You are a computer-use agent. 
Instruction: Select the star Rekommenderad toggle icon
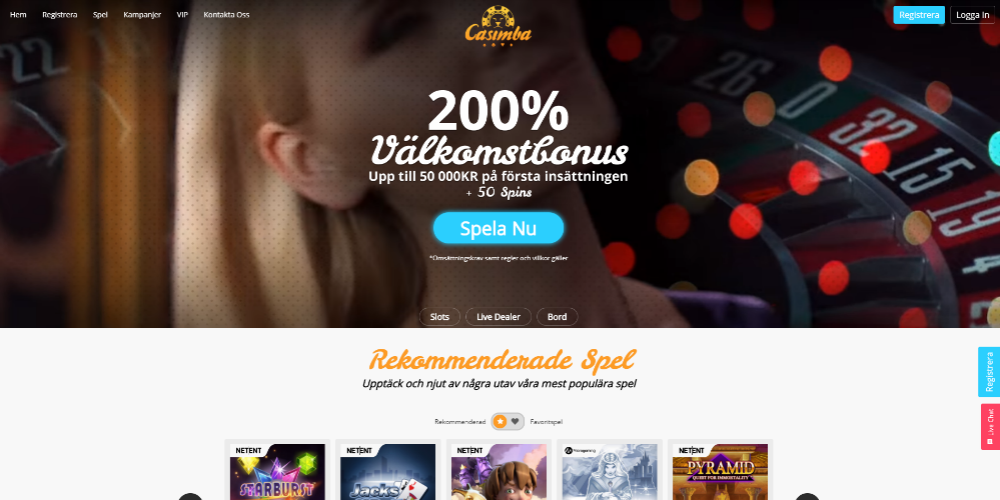click(x=501, y=422)
